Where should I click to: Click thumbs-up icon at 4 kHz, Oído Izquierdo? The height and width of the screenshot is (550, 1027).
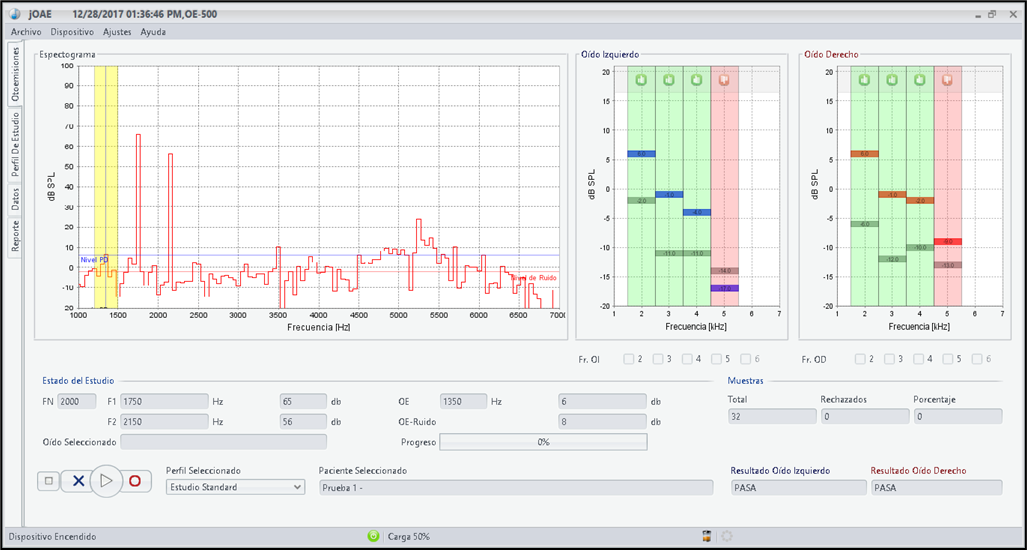click(696, 80)
